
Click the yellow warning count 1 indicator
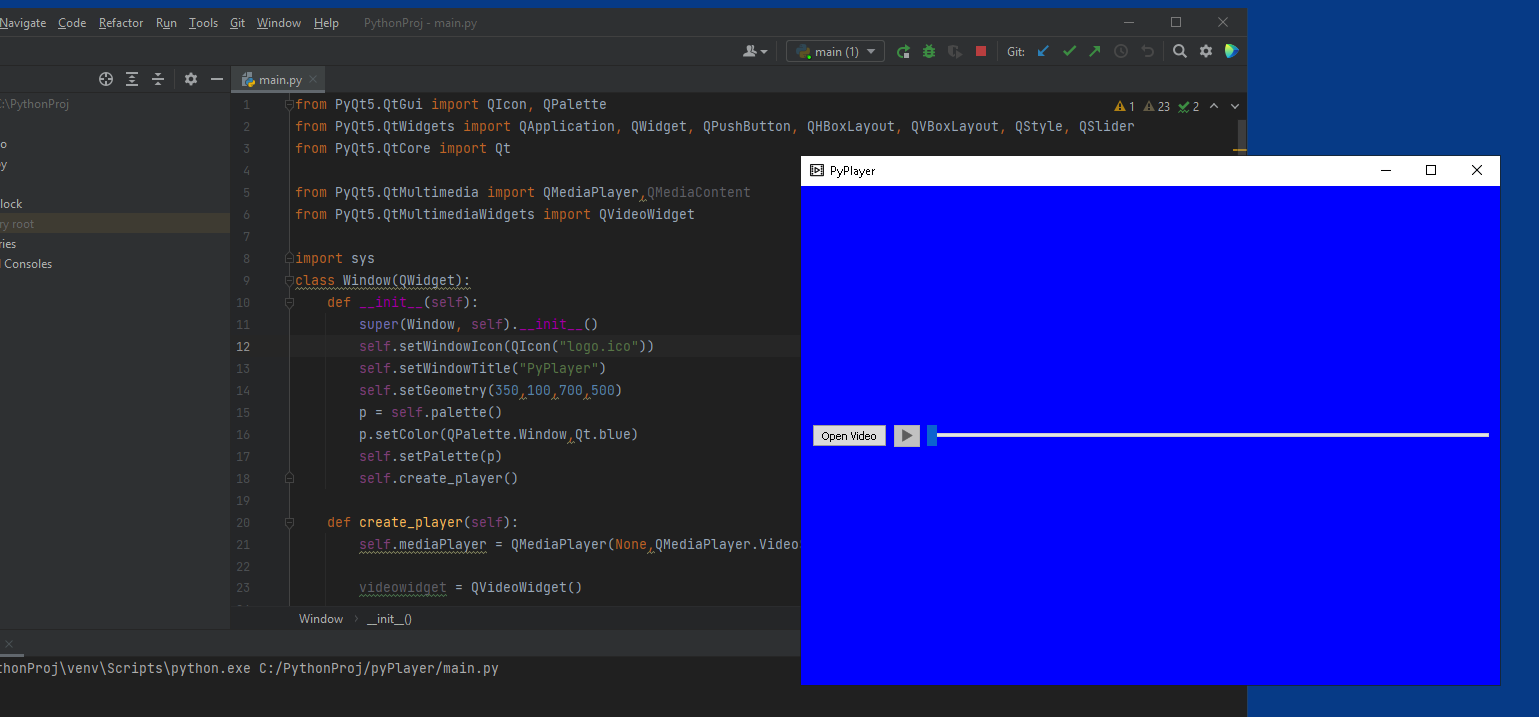tap(1125, 106)
